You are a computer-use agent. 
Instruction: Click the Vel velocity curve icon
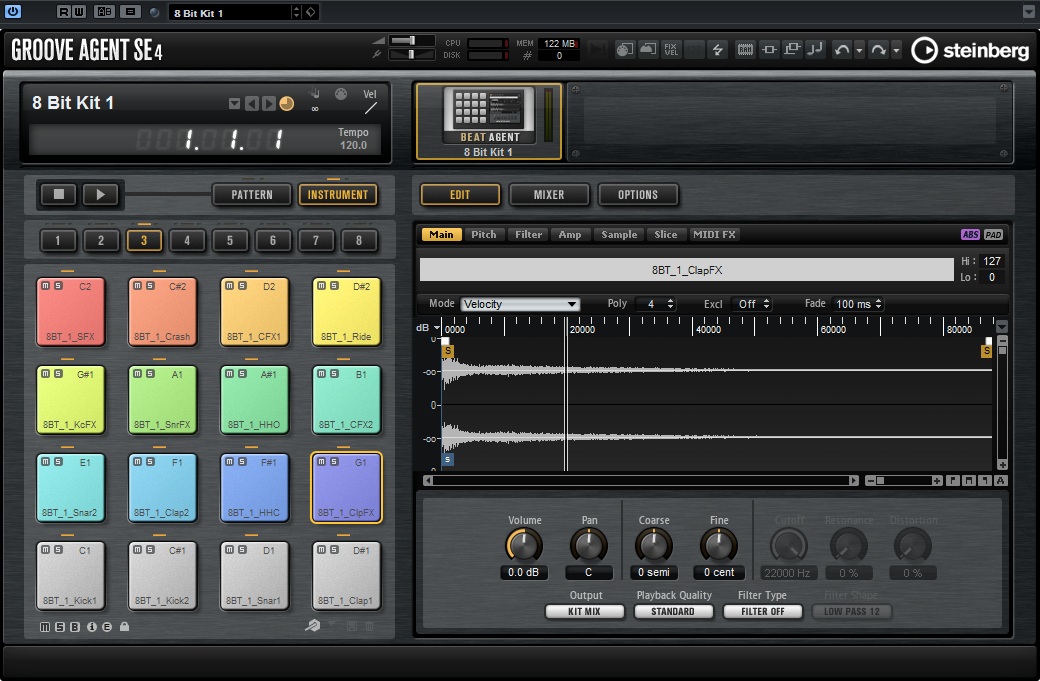[x=370, y=107]
